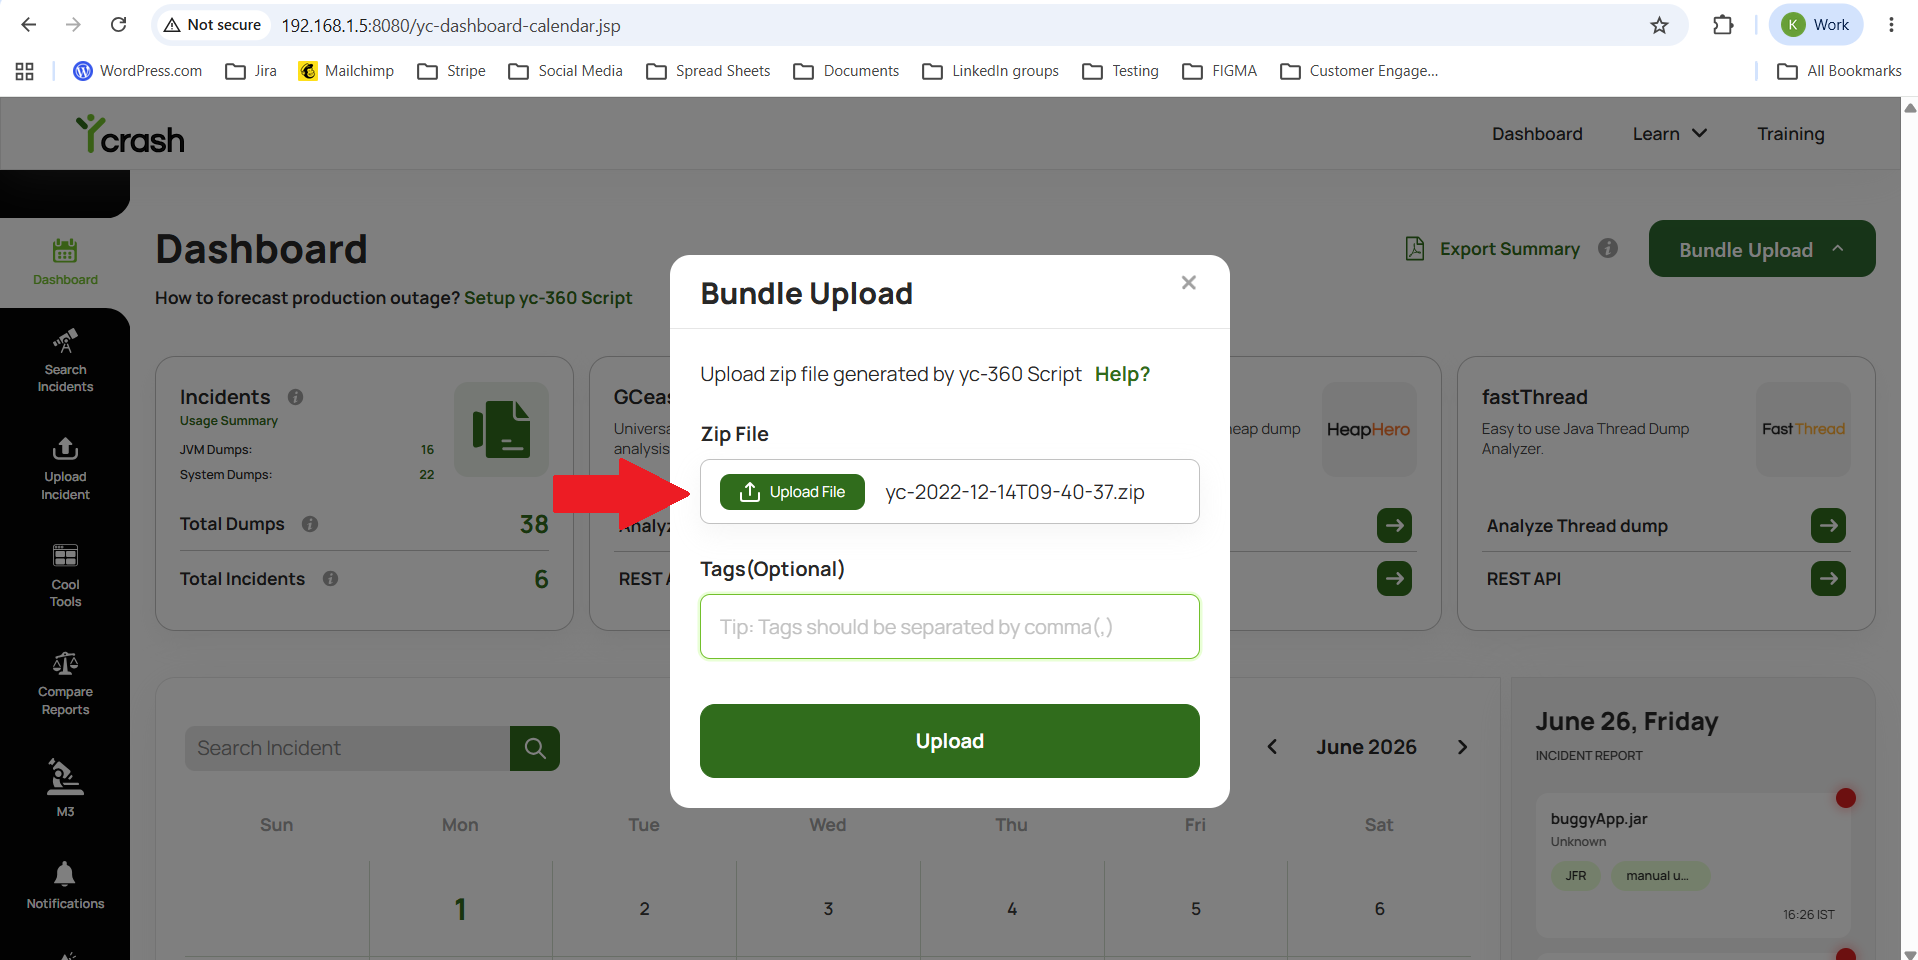
Task: Click info icon beside Total Dumps
Action: pyautogui.click(x=310, y=524)
